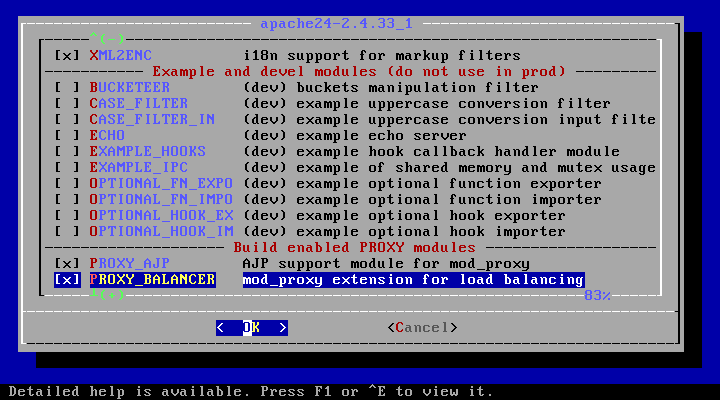Click the Cancel button
This screenshot has height=400, width=720.
(422, 327)
